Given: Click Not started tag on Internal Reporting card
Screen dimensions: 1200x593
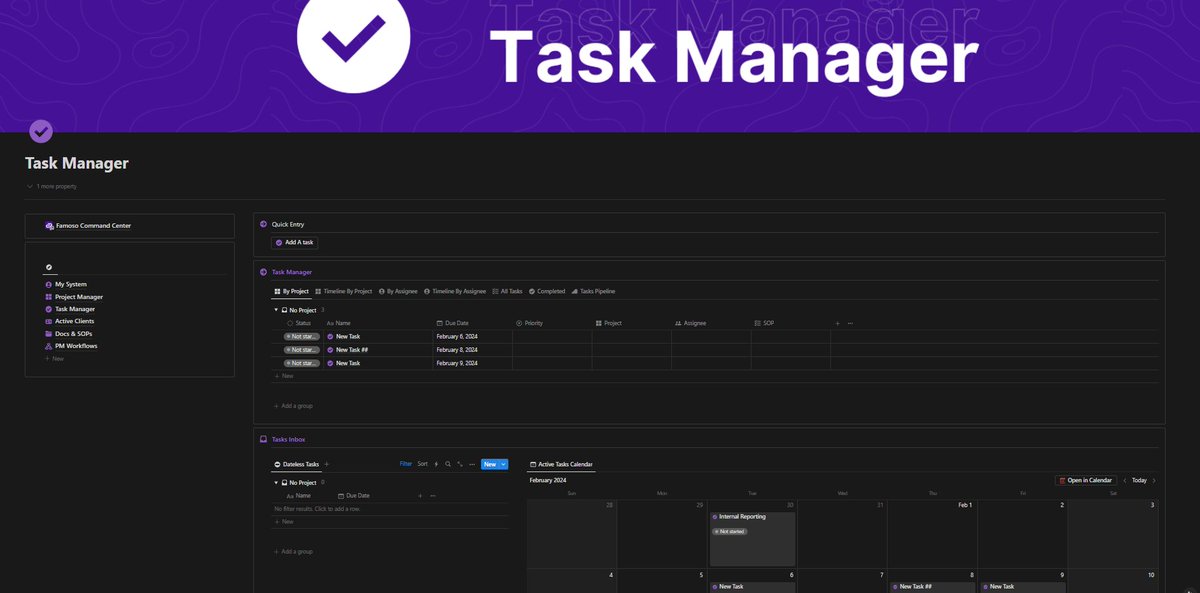Looking at the screenshot, I should (x=730, y=531).
